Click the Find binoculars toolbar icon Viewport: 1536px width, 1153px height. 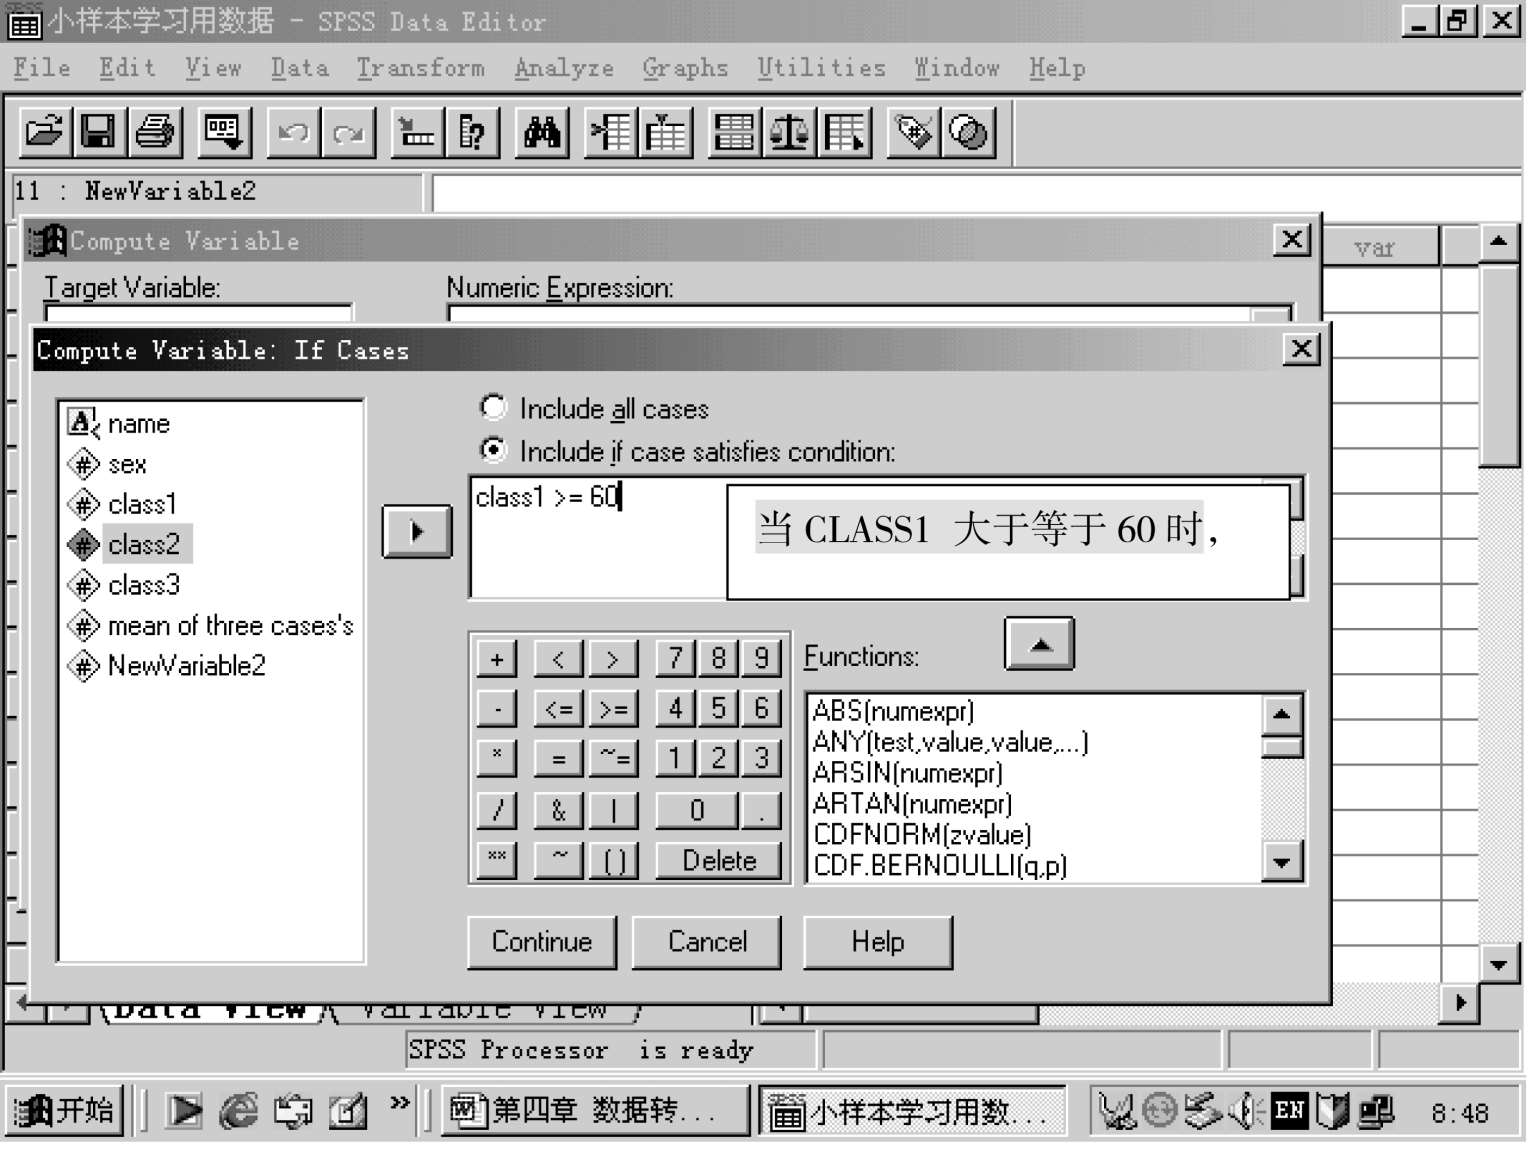542,132
